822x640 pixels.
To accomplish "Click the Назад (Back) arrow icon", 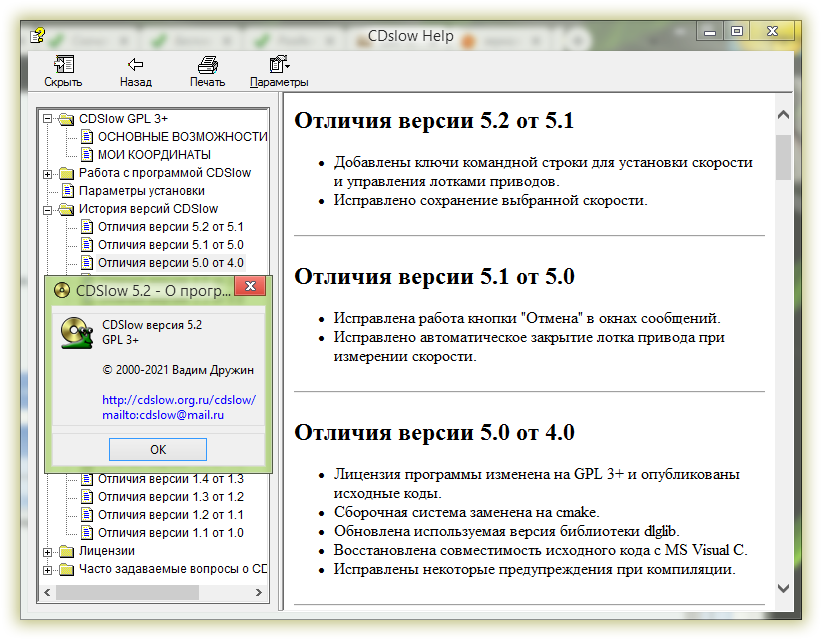I will (135, 65).
